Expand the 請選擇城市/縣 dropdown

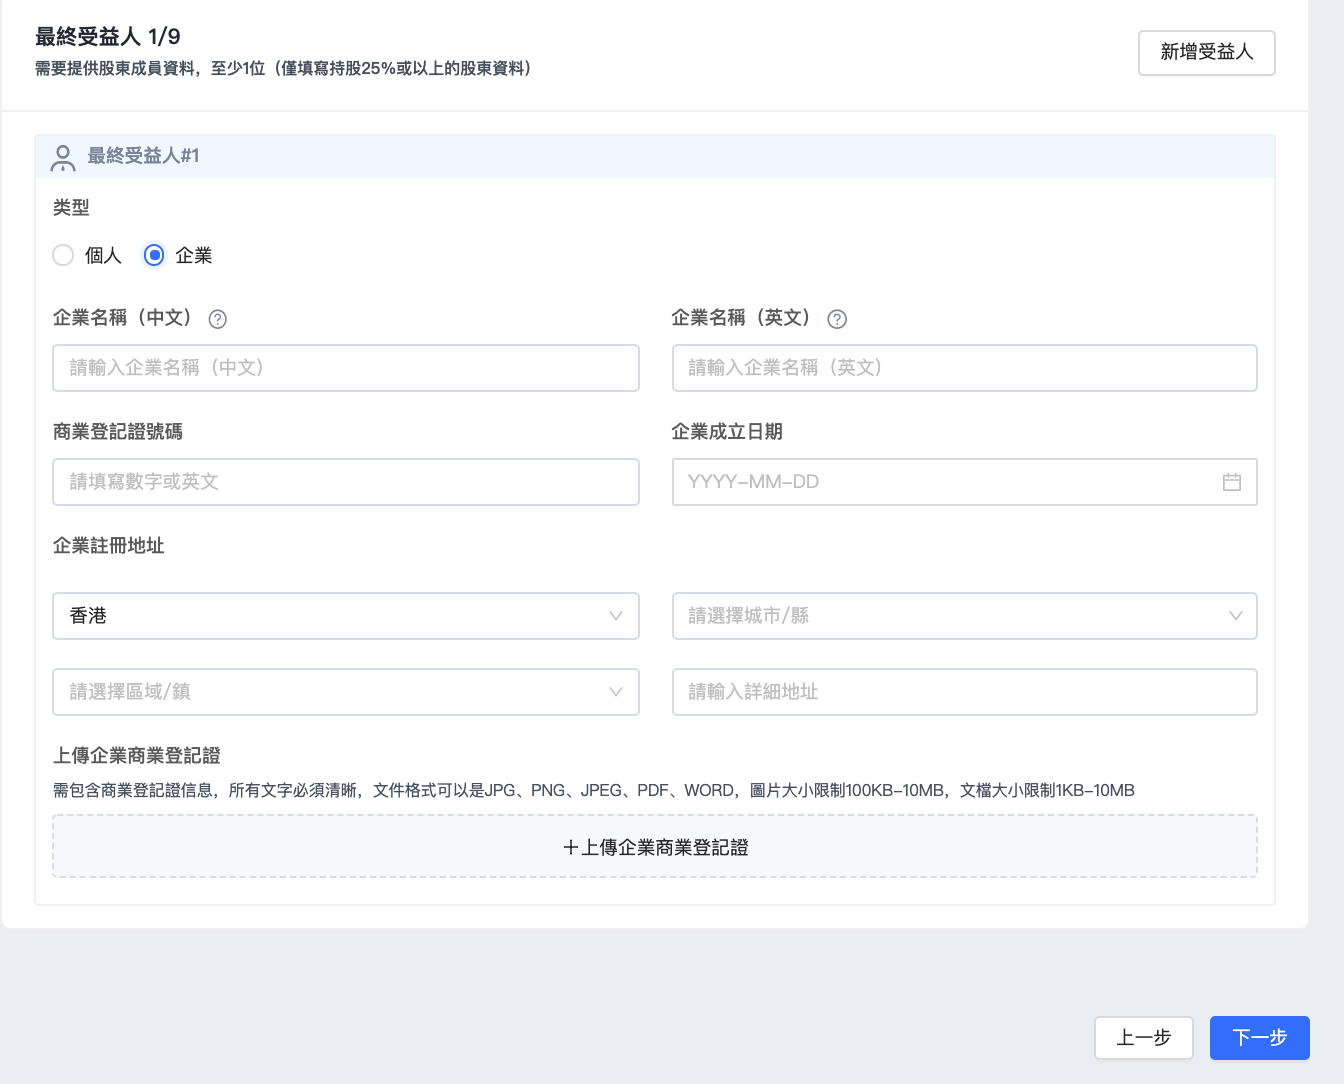pyautogui.click(x=964, y=616)
